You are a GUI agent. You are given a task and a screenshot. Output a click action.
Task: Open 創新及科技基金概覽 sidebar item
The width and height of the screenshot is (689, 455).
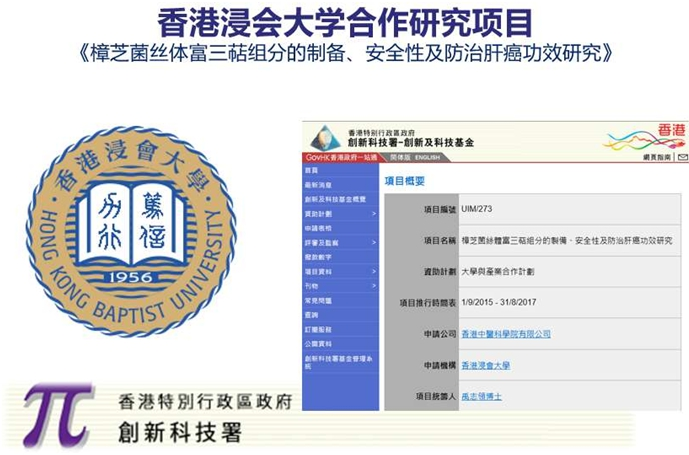point(335,199)
